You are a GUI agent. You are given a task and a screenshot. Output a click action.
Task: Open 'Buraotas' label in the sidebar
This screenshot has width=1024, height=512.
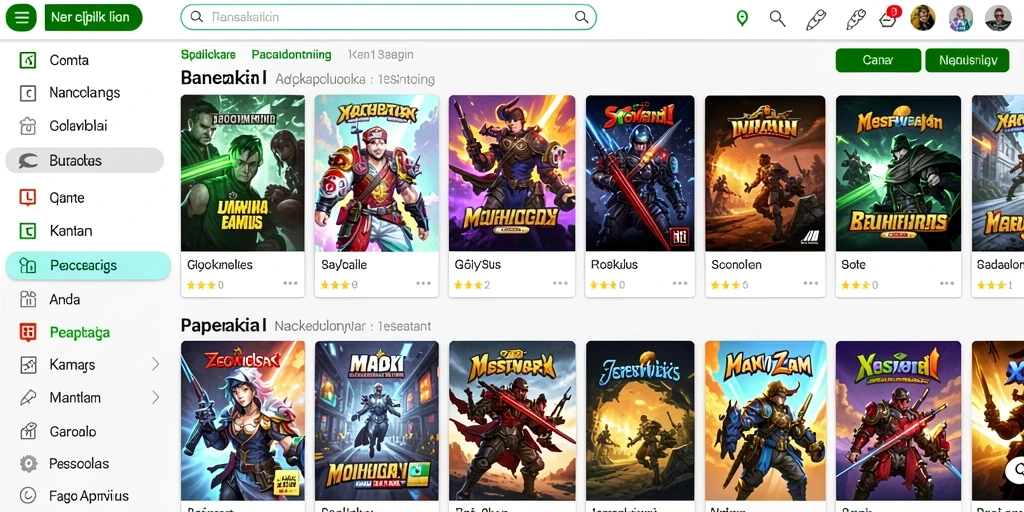[76, 161]
